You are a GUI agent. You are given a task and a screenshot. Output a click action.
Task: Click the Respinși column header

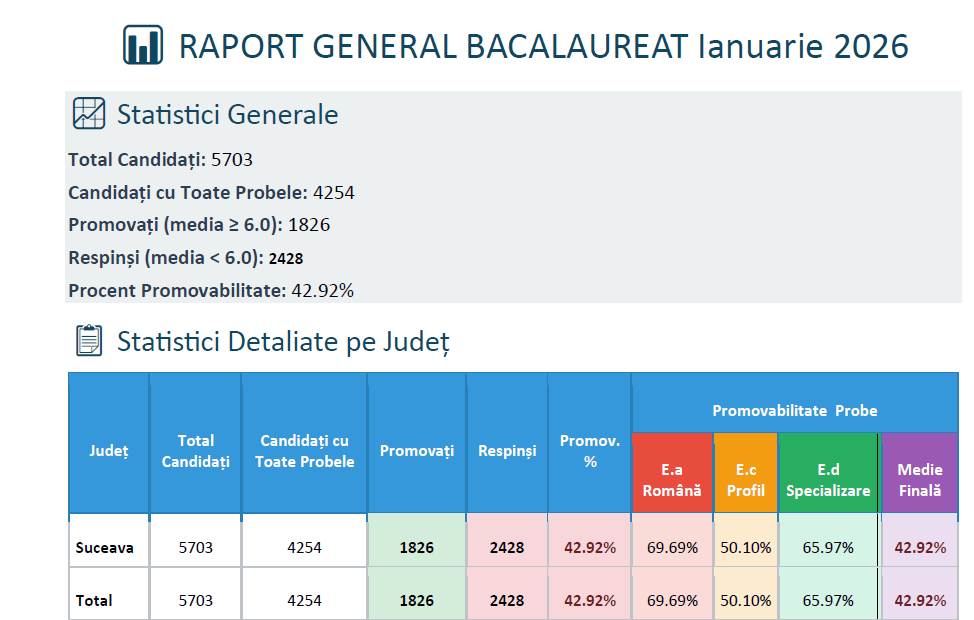point(507,451)
